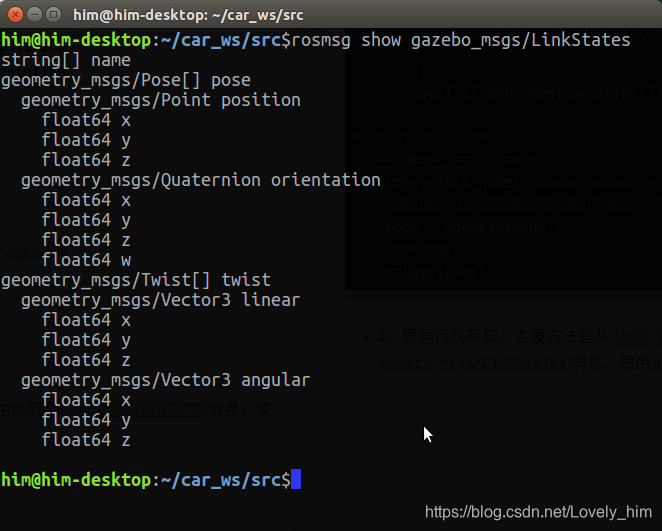The height and width of the screenshot is (531, 662).
Task: Click 'float64 x' under Quaternion orientation
Action: (x=87, y=200)
